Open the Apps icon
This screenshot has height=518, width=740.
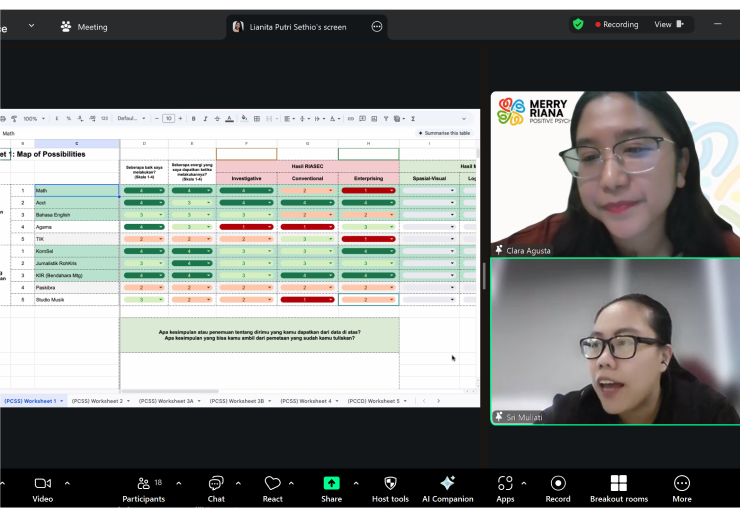[505, 484]
